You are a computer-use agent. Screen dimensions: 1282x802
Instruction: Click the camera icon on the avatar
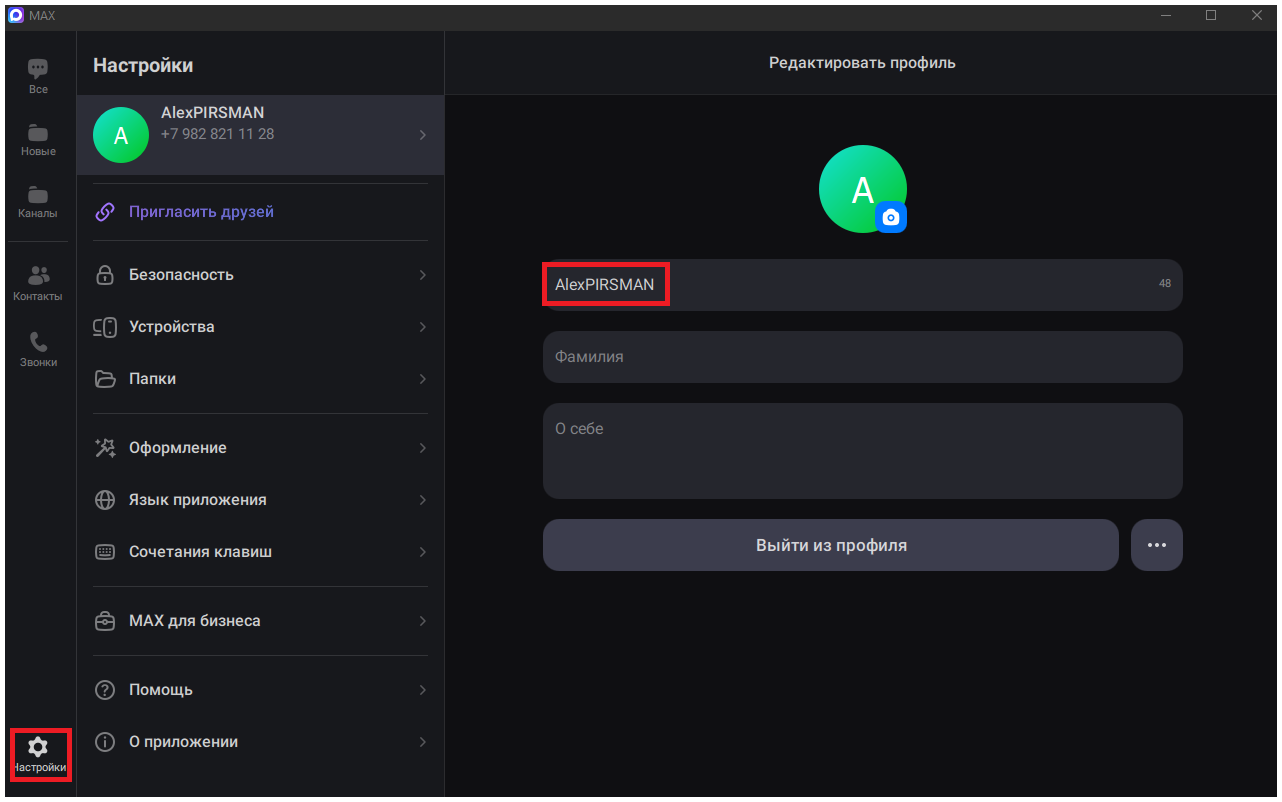[891, 217]
